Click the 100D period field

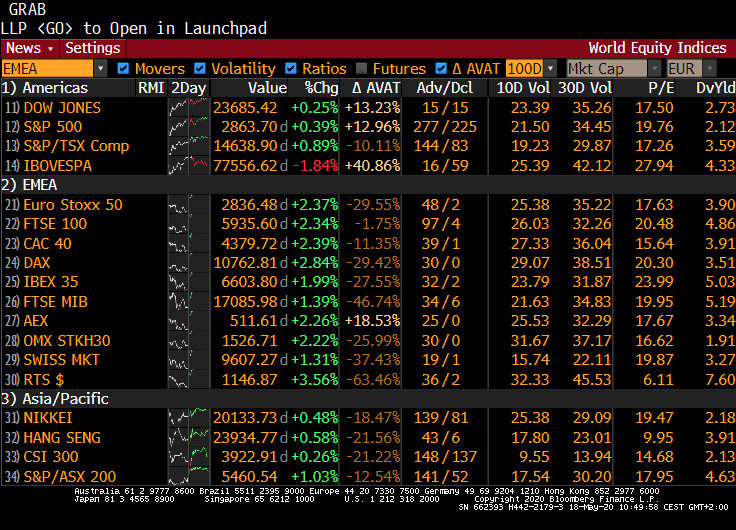(525, 69)
